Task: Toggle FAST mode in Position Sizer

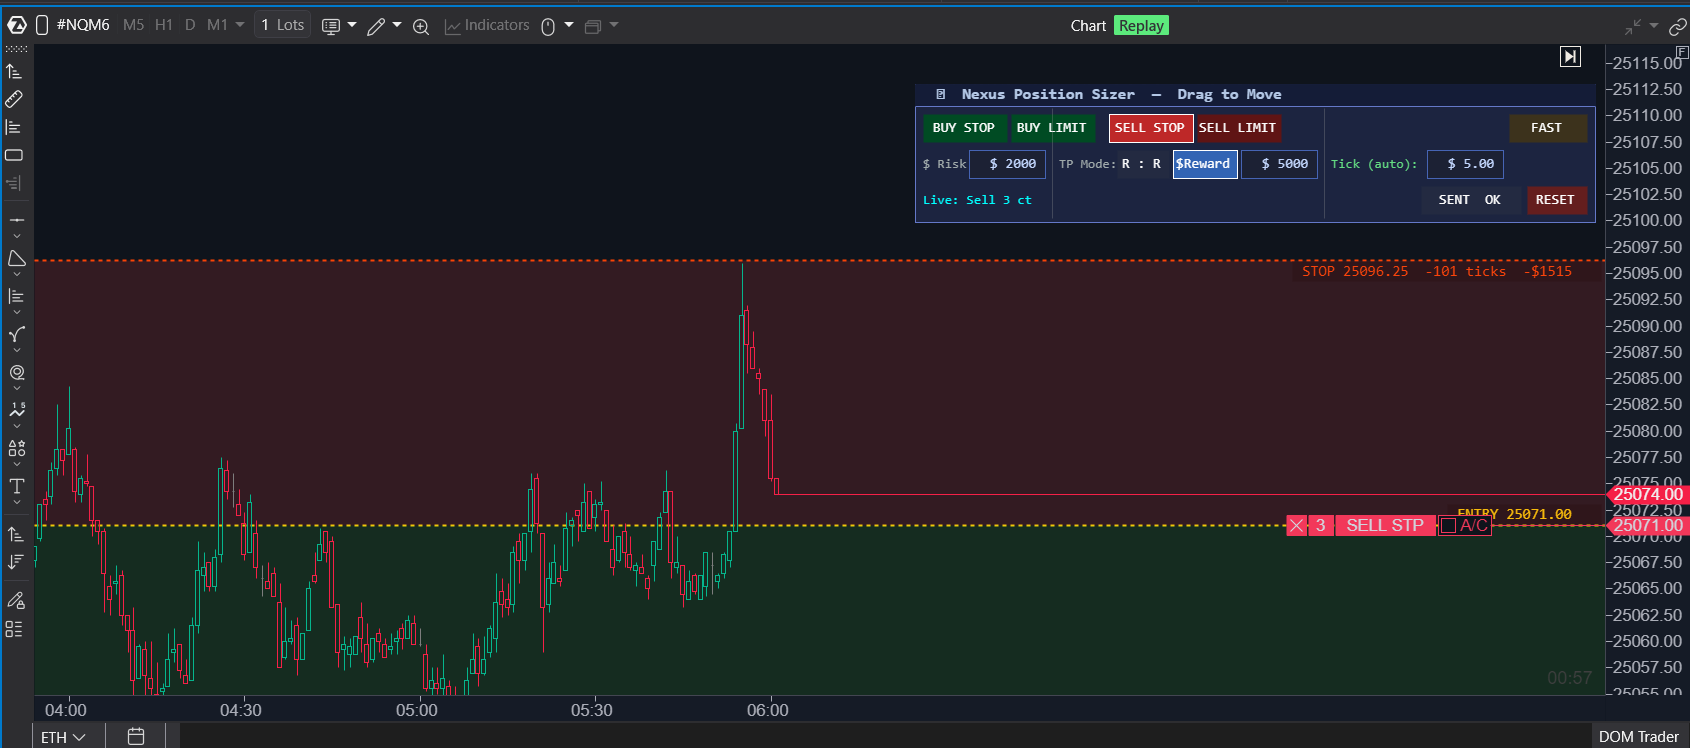Action: 1547,128
